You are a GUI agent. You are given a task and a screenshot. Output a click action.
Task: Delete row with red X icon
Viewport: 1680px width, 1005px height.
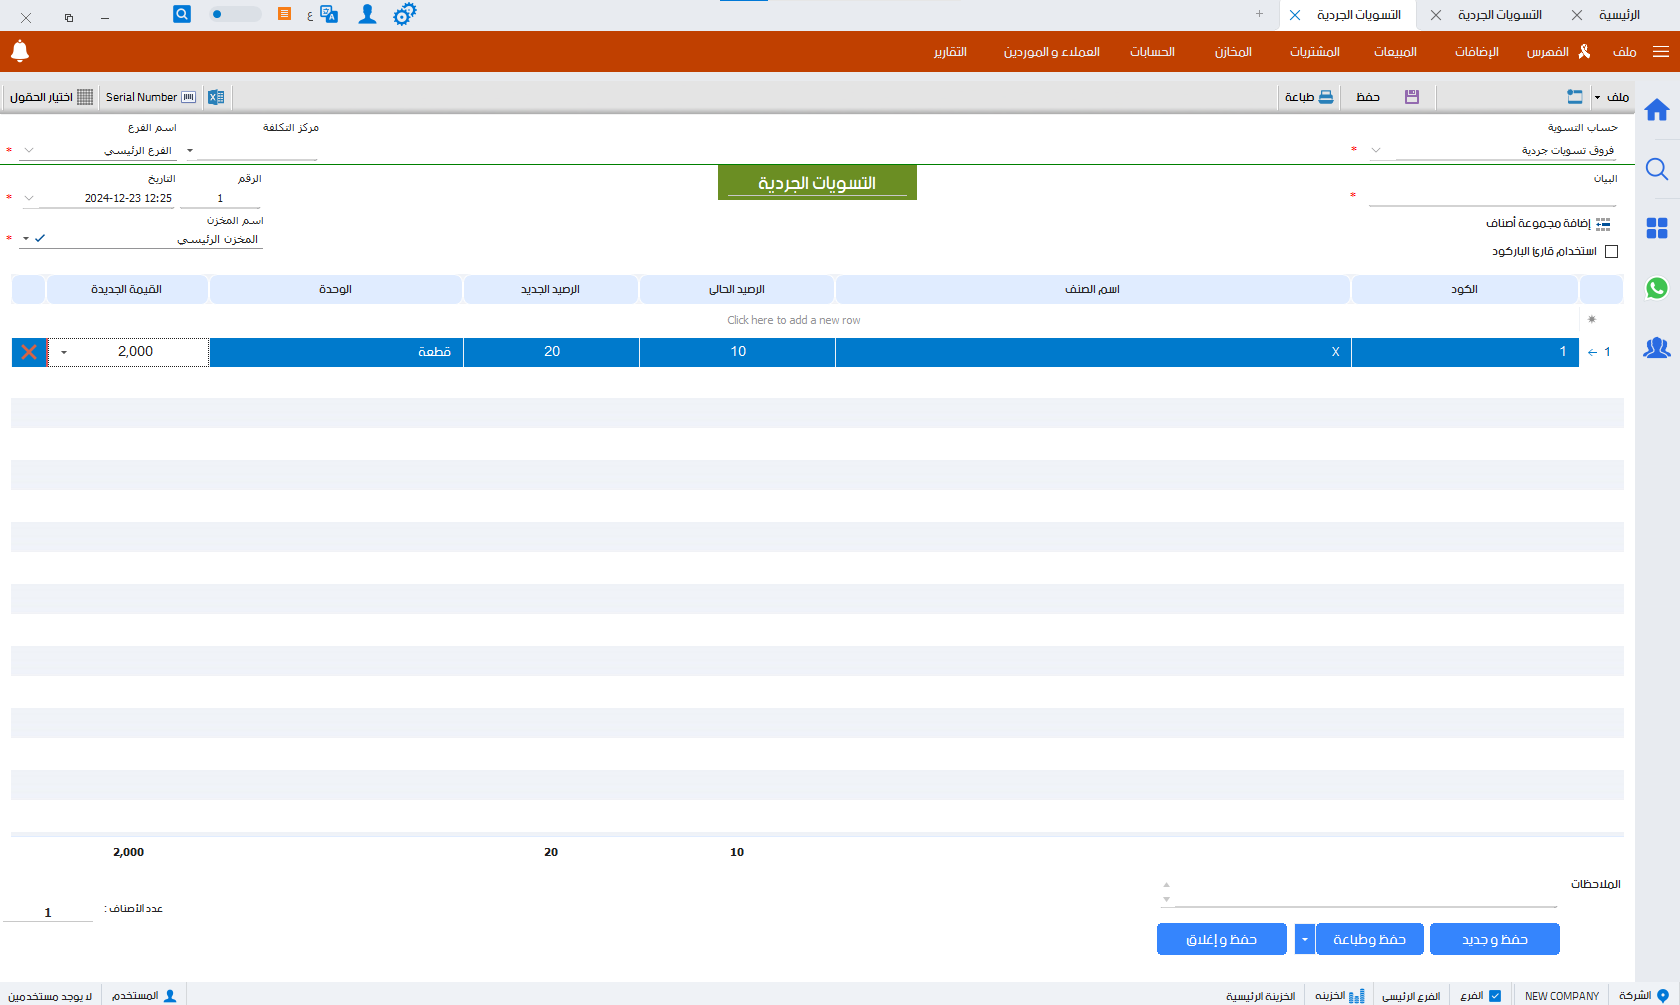pyautogui.click(x=29, y=352)
